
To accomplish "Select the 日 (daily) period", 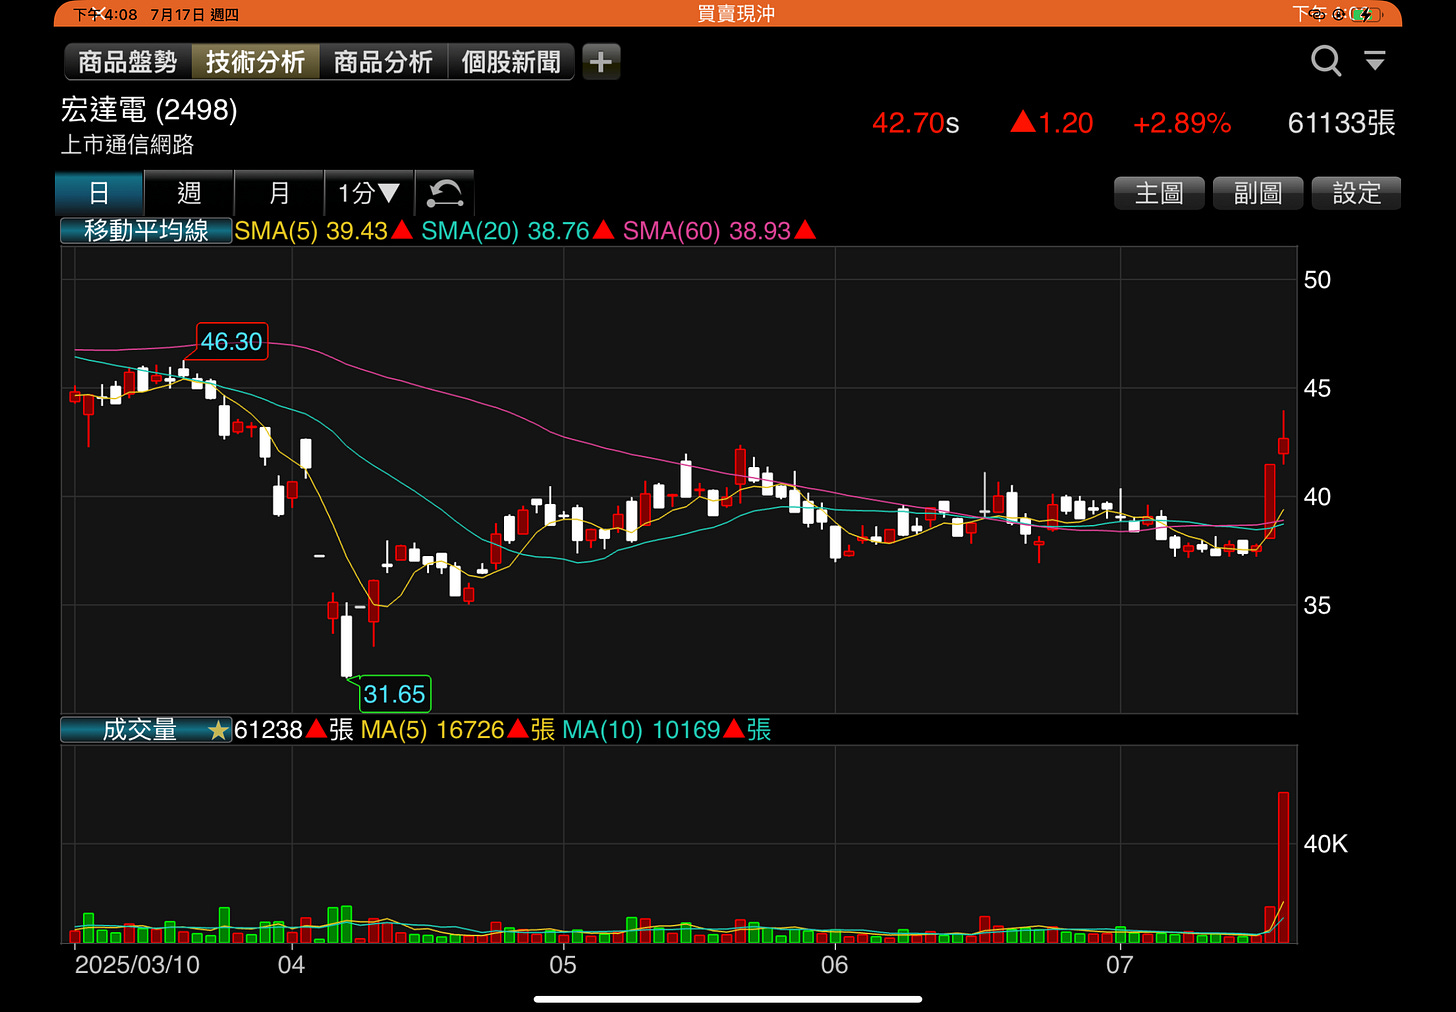I will pyautogui.click(x=99, y=192).
